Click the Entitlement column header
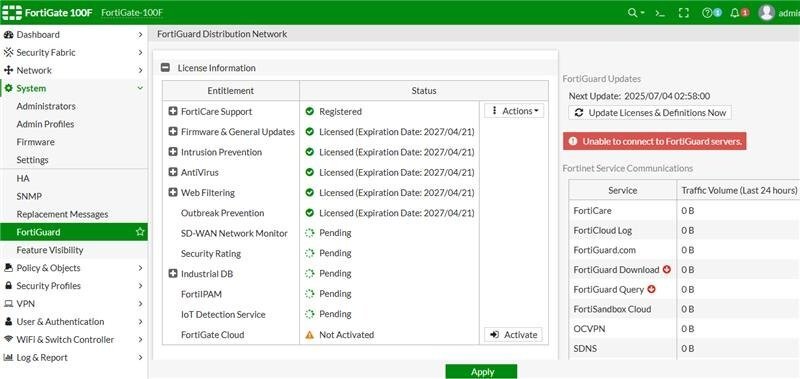This screenshot has width=800, height=379. 231,91
